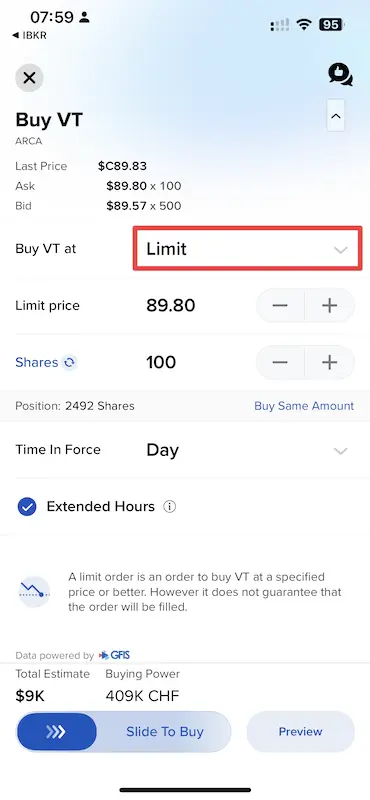Viewport: 370px width, 800px height.
Task: Tap the Shares swap icon
Action: pyautogui.click(x=69, y=363)
